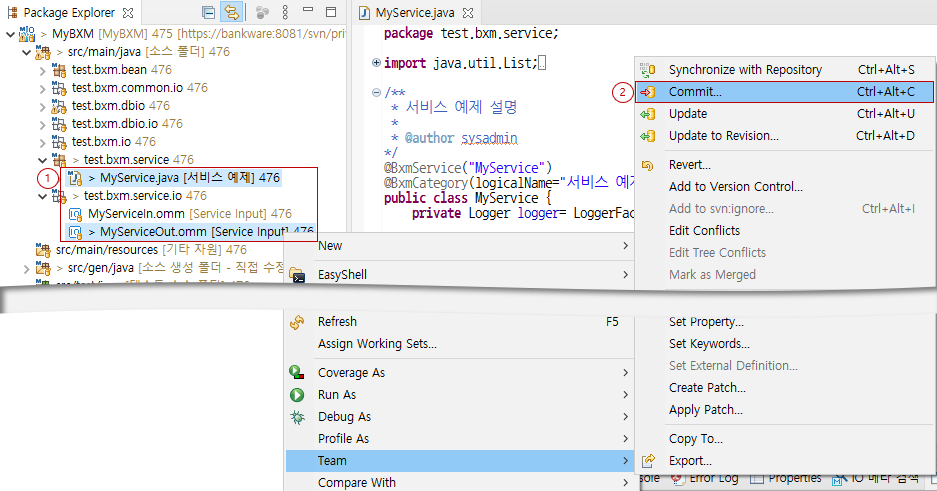
Task: Click the Revert icon in the submenu
Action: [648, 165]
